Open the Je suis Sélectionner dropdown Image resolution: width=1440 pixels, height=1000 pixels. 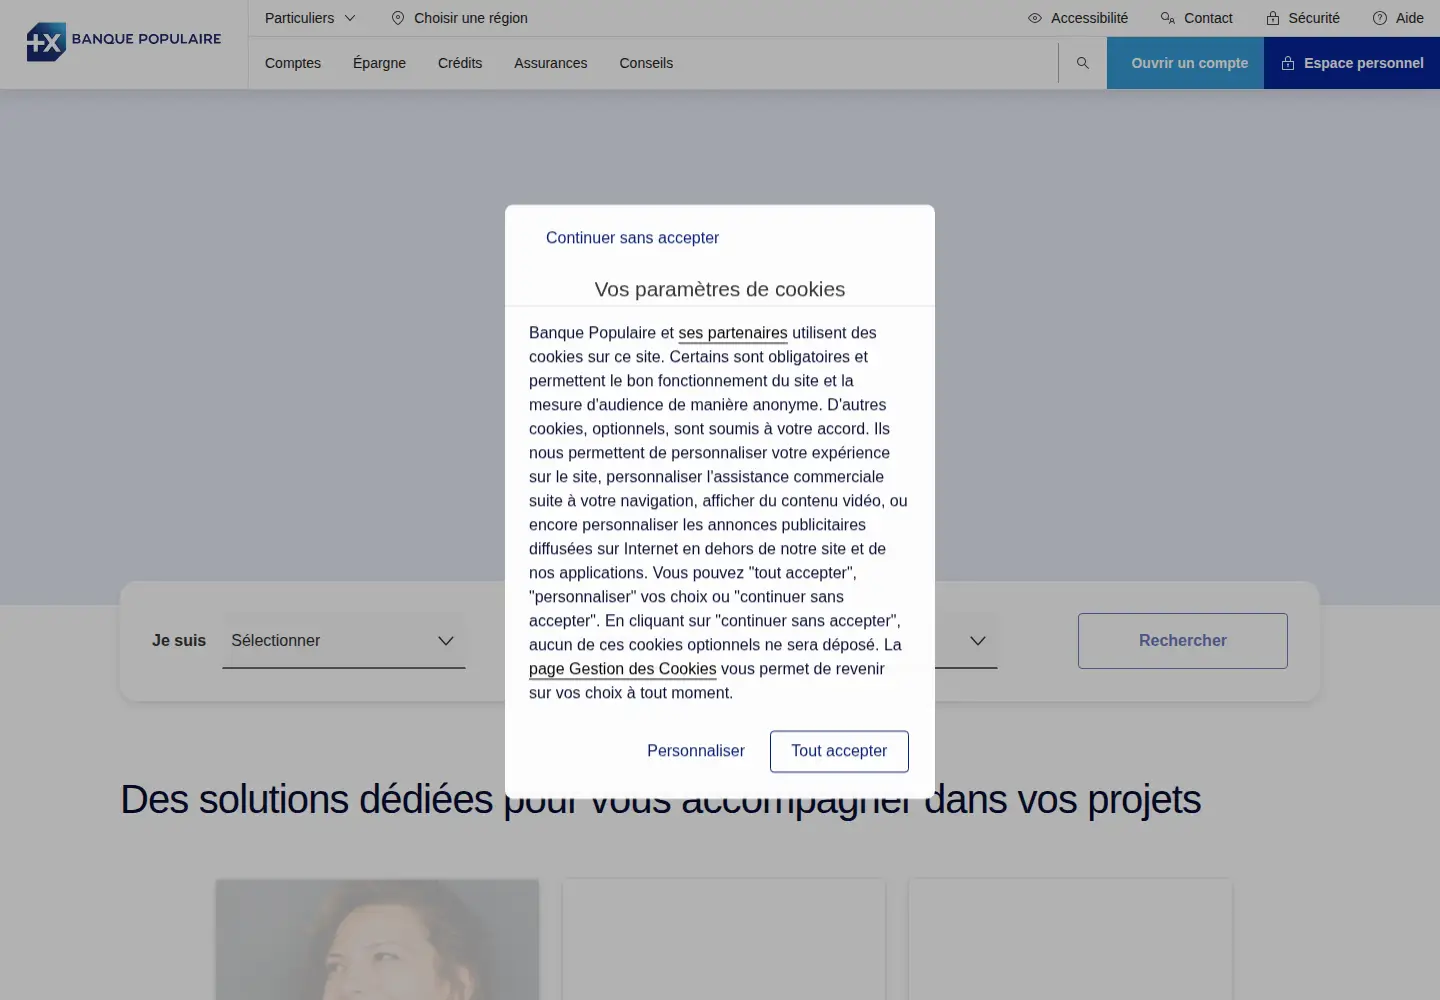pyautogui.click(x=344, y=641)
